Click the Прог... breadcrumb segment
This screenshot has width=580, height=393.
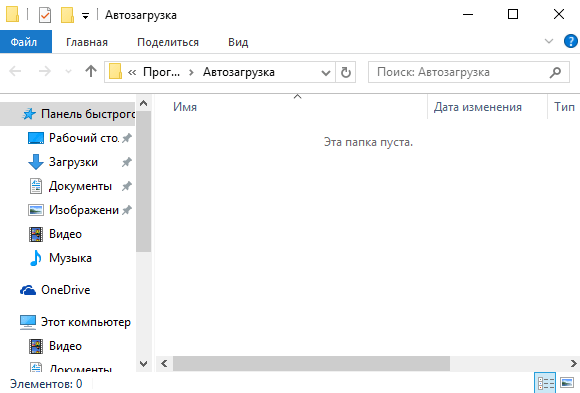pos(161,72)
